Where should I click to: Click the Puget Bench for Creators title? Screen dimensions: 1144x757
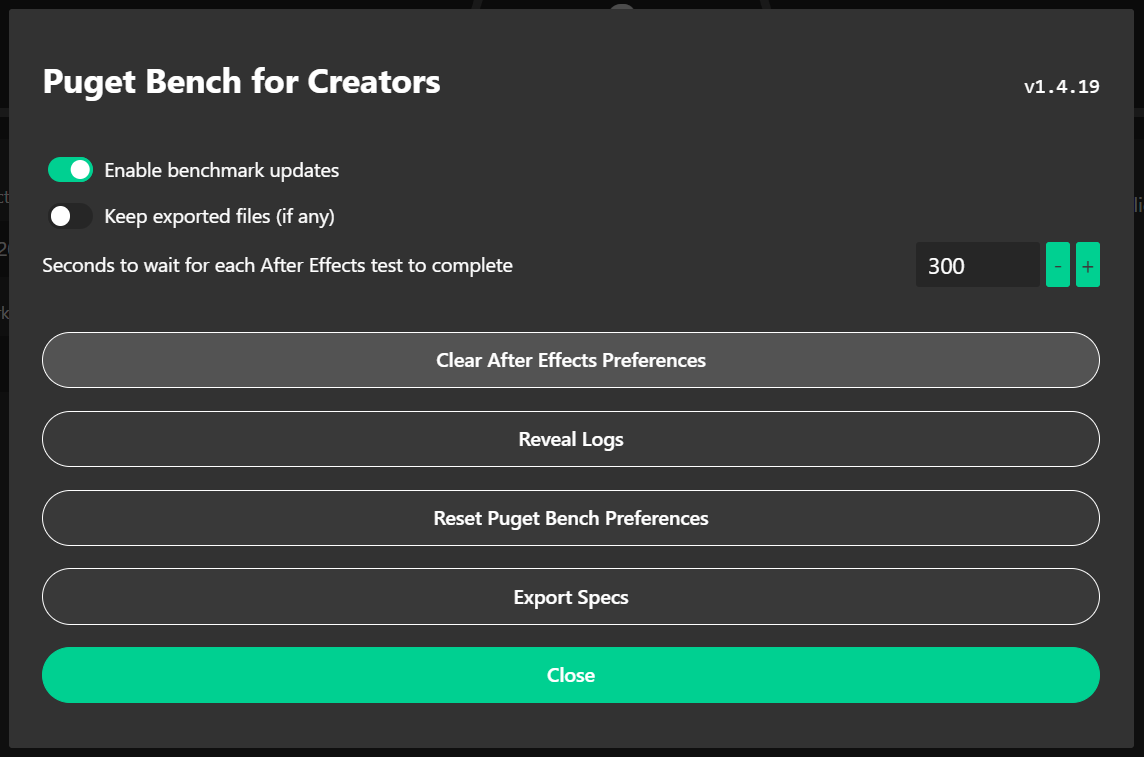pyautogui.click(x=241, y=82)
